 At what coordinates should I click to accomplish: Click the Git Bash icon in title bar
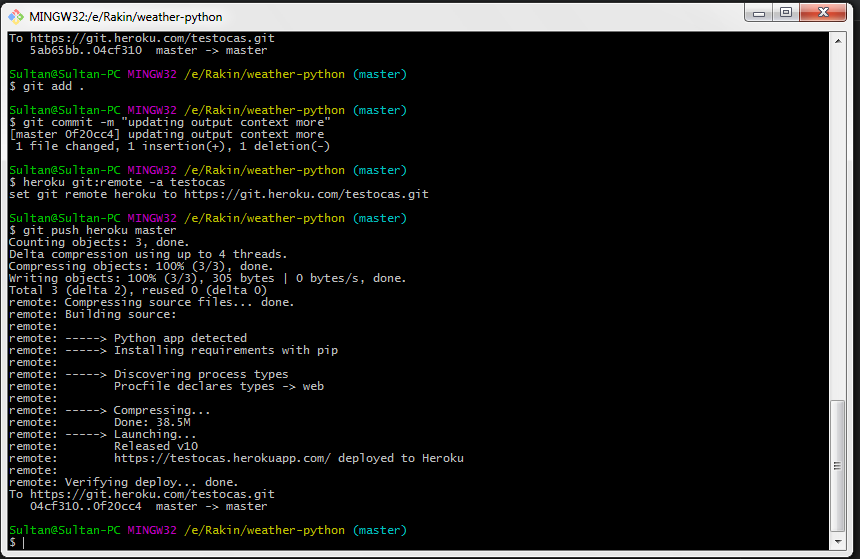click(15, 17)
